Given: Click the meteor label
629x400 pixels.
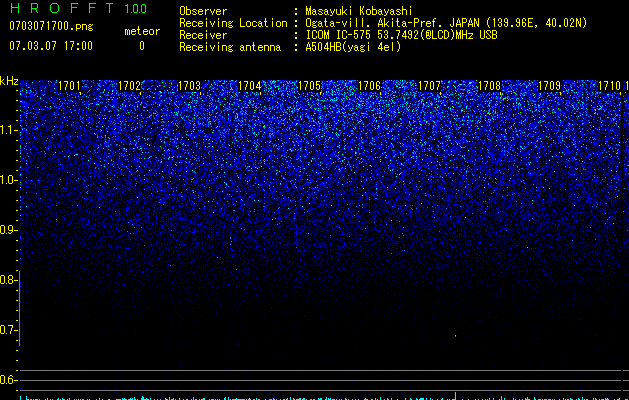Looking at the screenshot, I should pos(142,31).
